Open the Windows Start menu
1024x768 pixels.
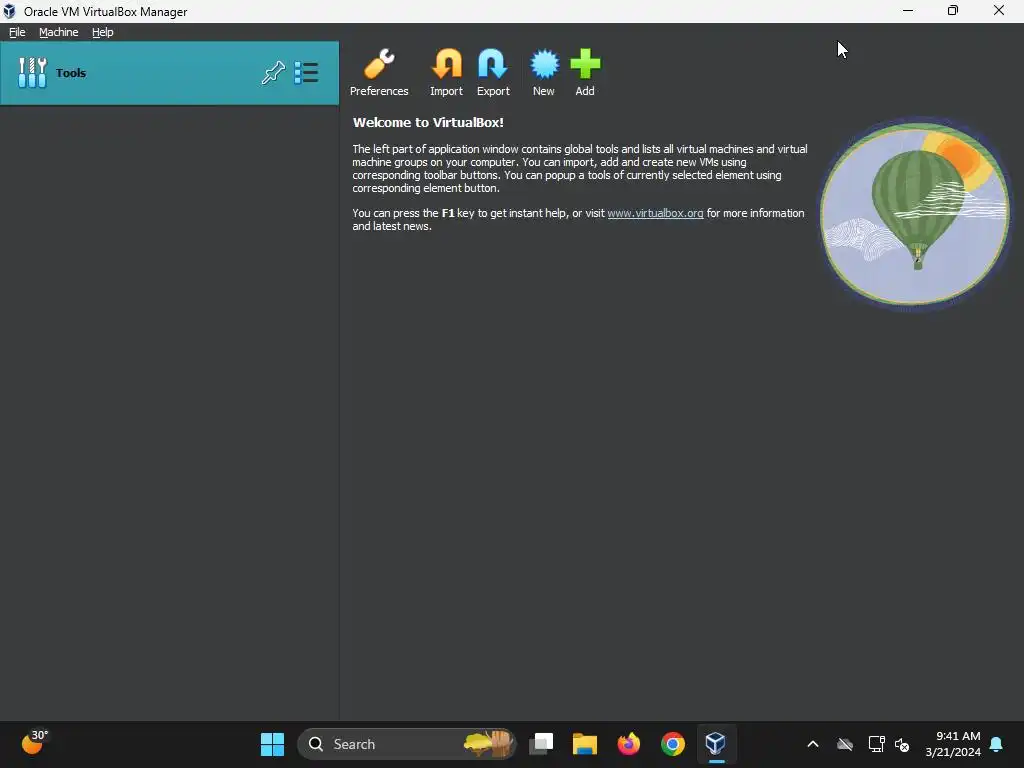click(x=272, y=744)
